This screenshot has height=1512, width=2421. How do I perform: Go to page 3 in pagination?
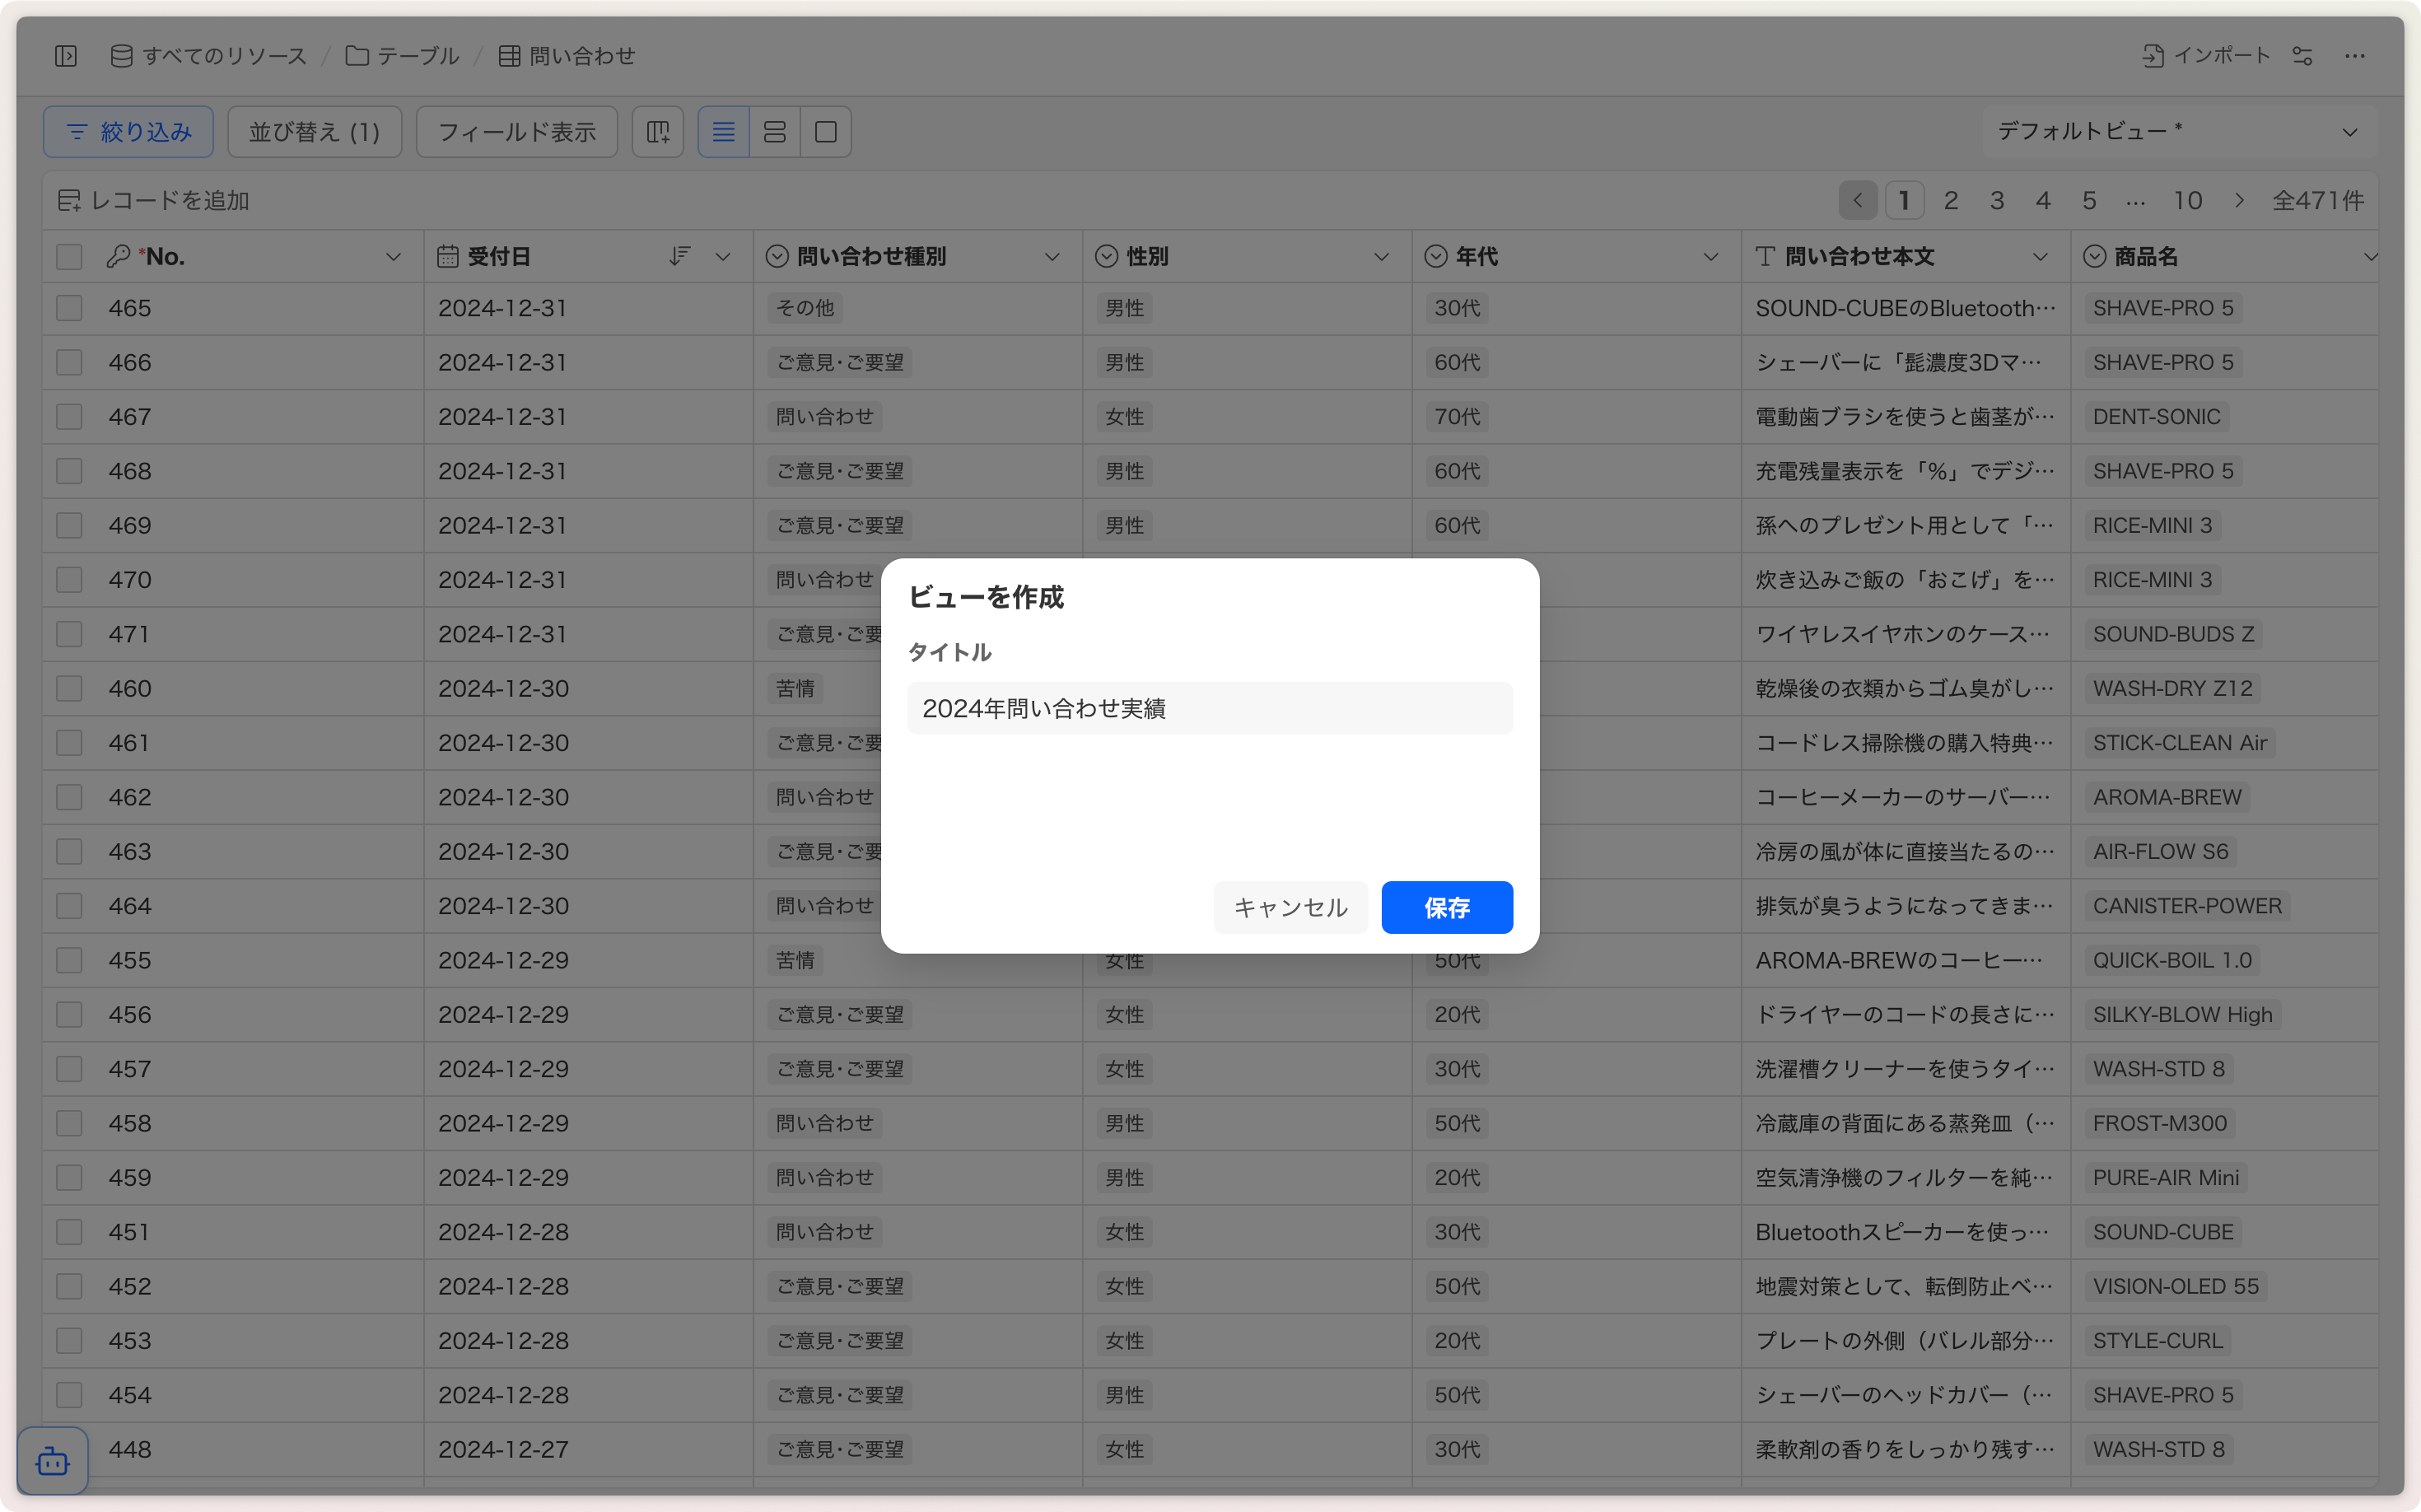(x=1997, y=201)
